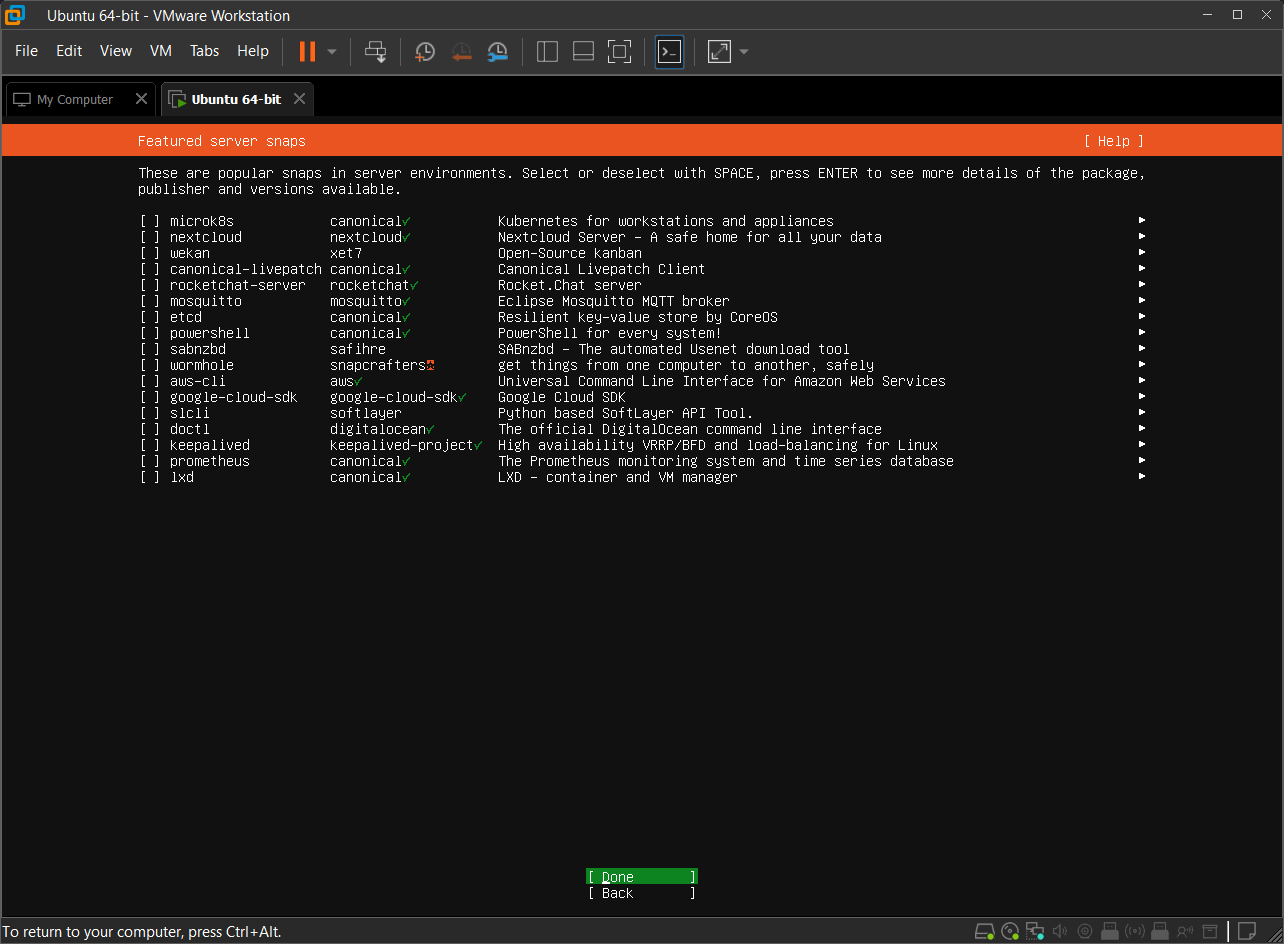Viewport: 1284px width, 944px height.
Task: Expand nextcloud details with its right arrow
Action: 1141,237
